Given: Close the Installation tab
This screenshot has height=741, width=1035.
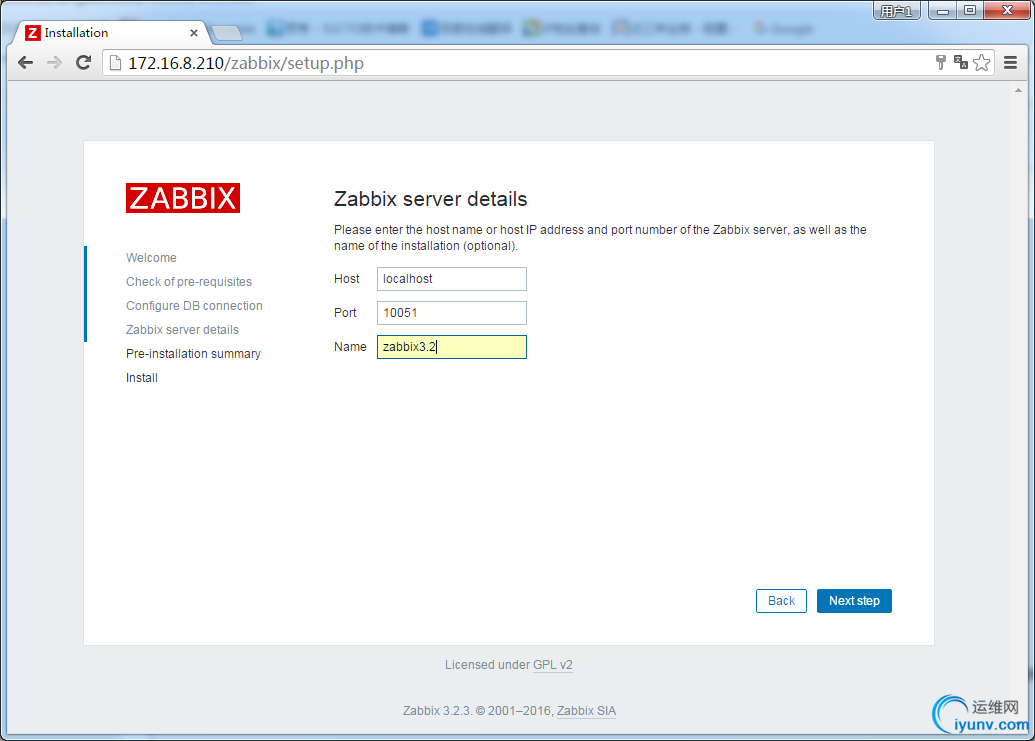Looking at the screenshot, I should [193, 33].
